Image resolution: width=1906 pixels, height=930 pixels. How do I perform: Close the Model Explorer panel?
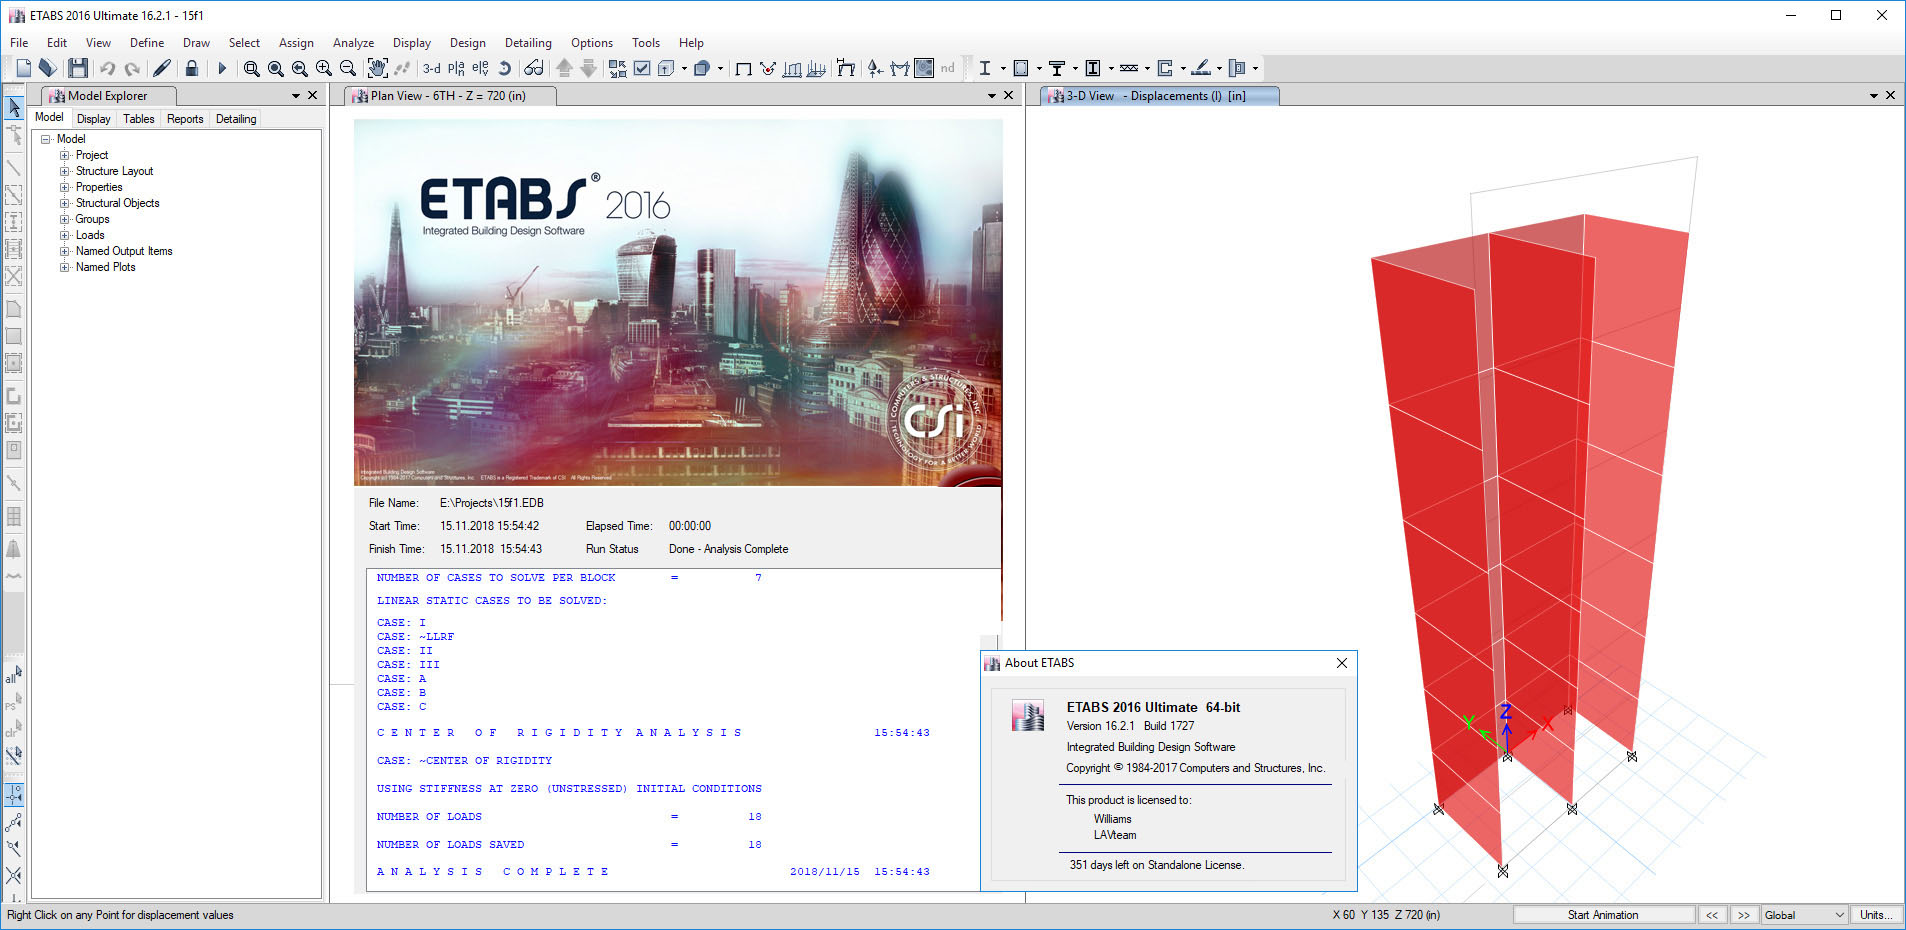(313, 96)
